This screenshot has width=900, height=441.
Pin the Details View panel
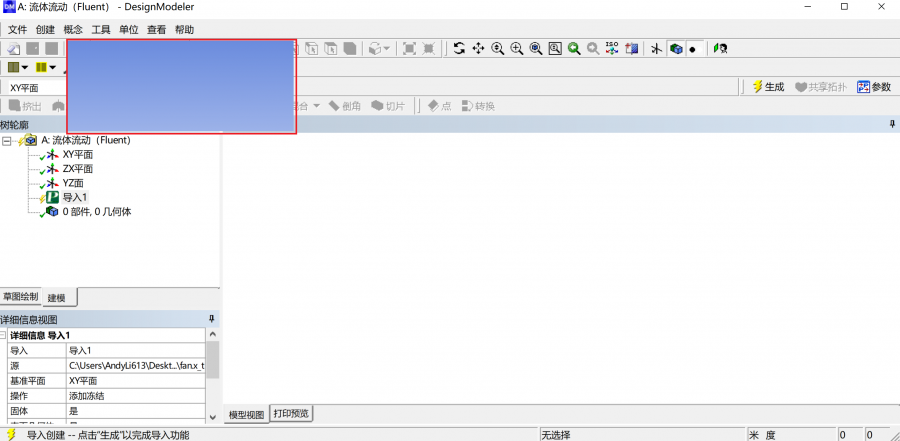pos(211,319)
